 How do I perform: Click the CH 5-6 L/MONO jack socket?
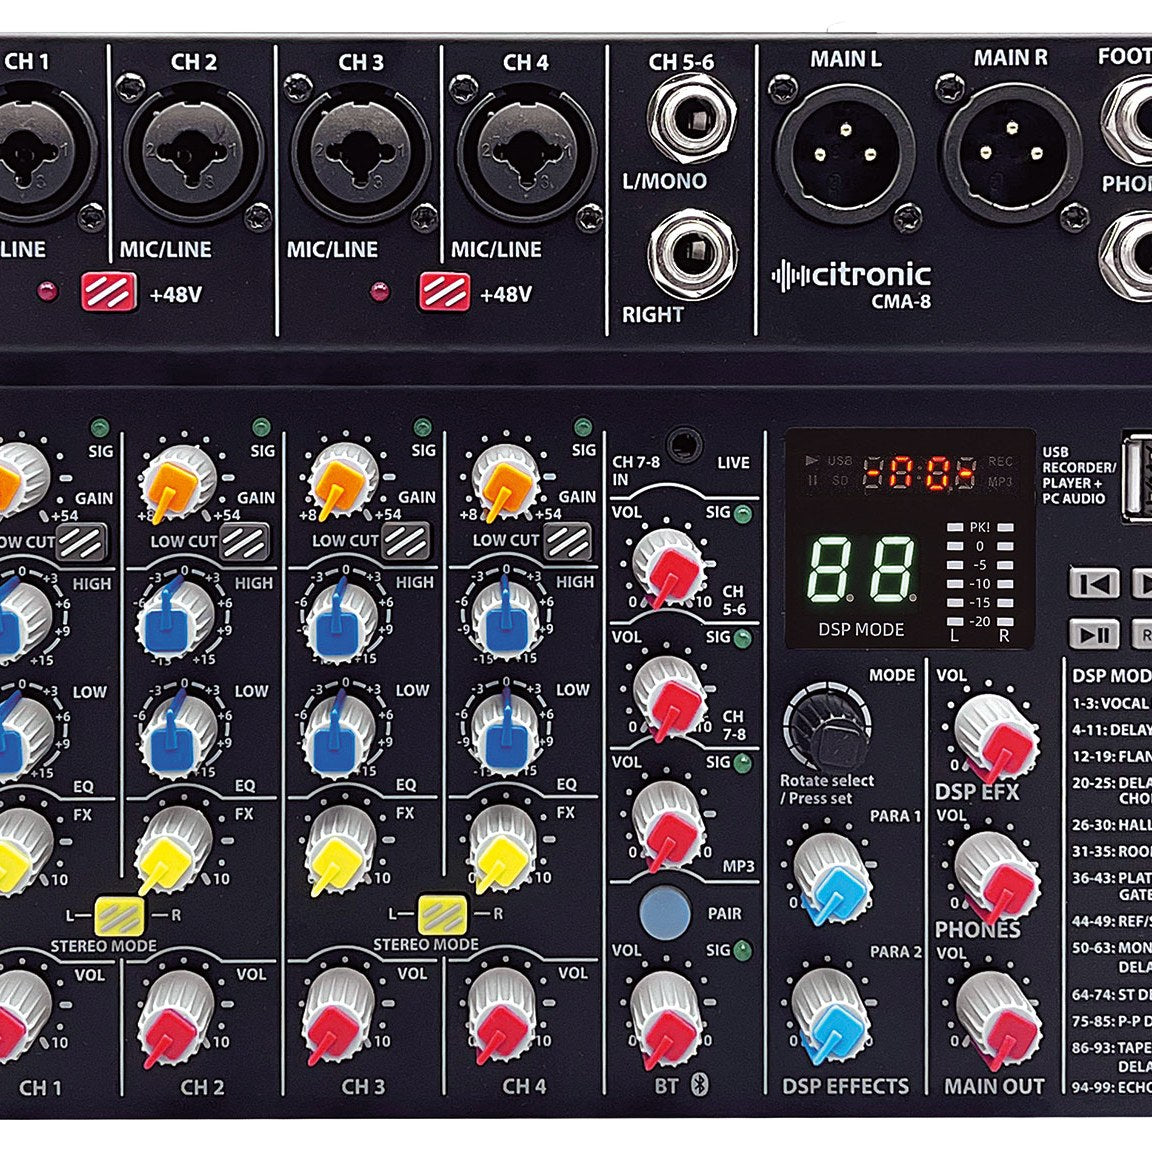pyautogui.click(x=691, y=119)
